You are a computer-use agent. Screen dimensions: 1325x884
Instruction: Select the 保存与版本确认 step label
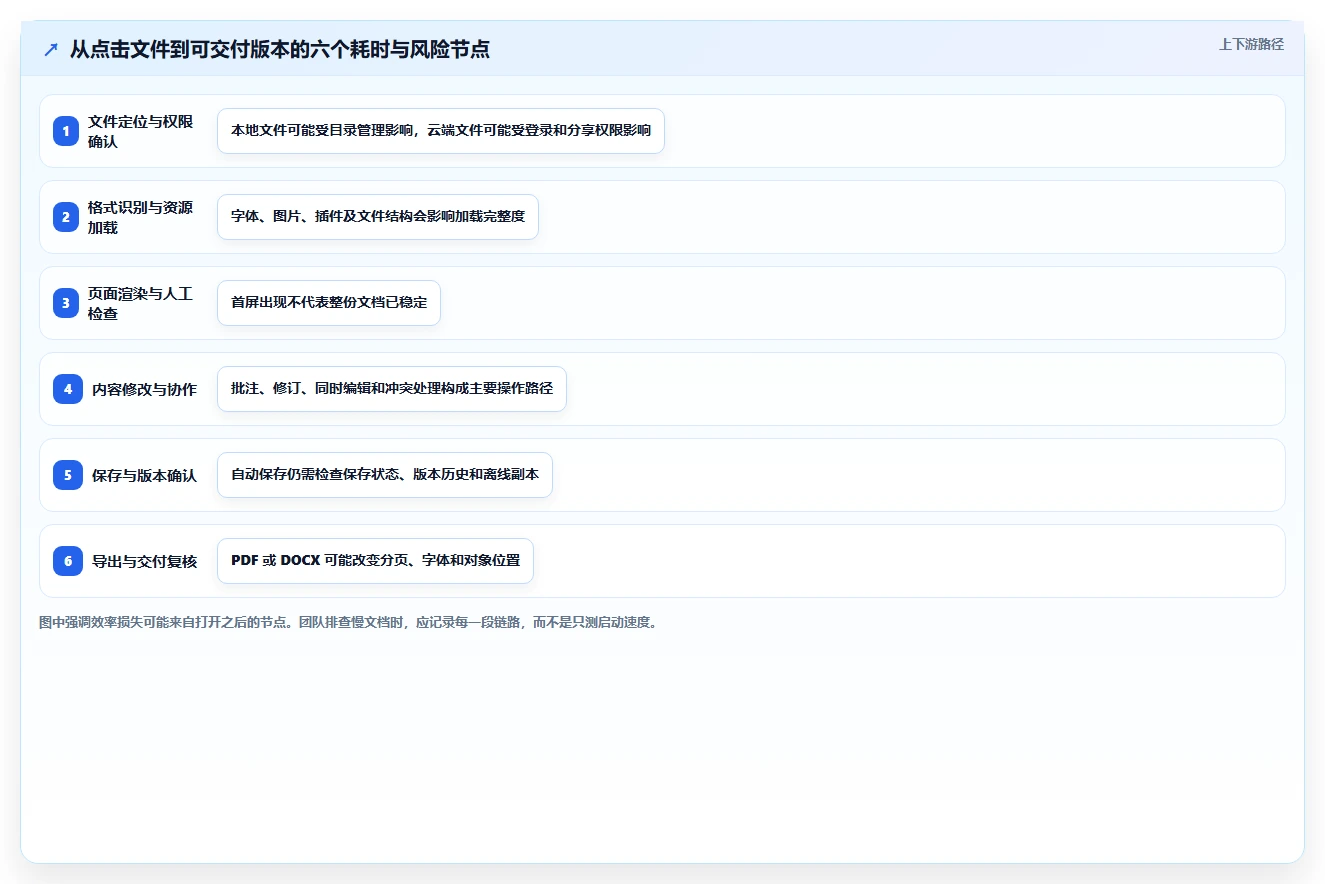(x=144, y=475)
